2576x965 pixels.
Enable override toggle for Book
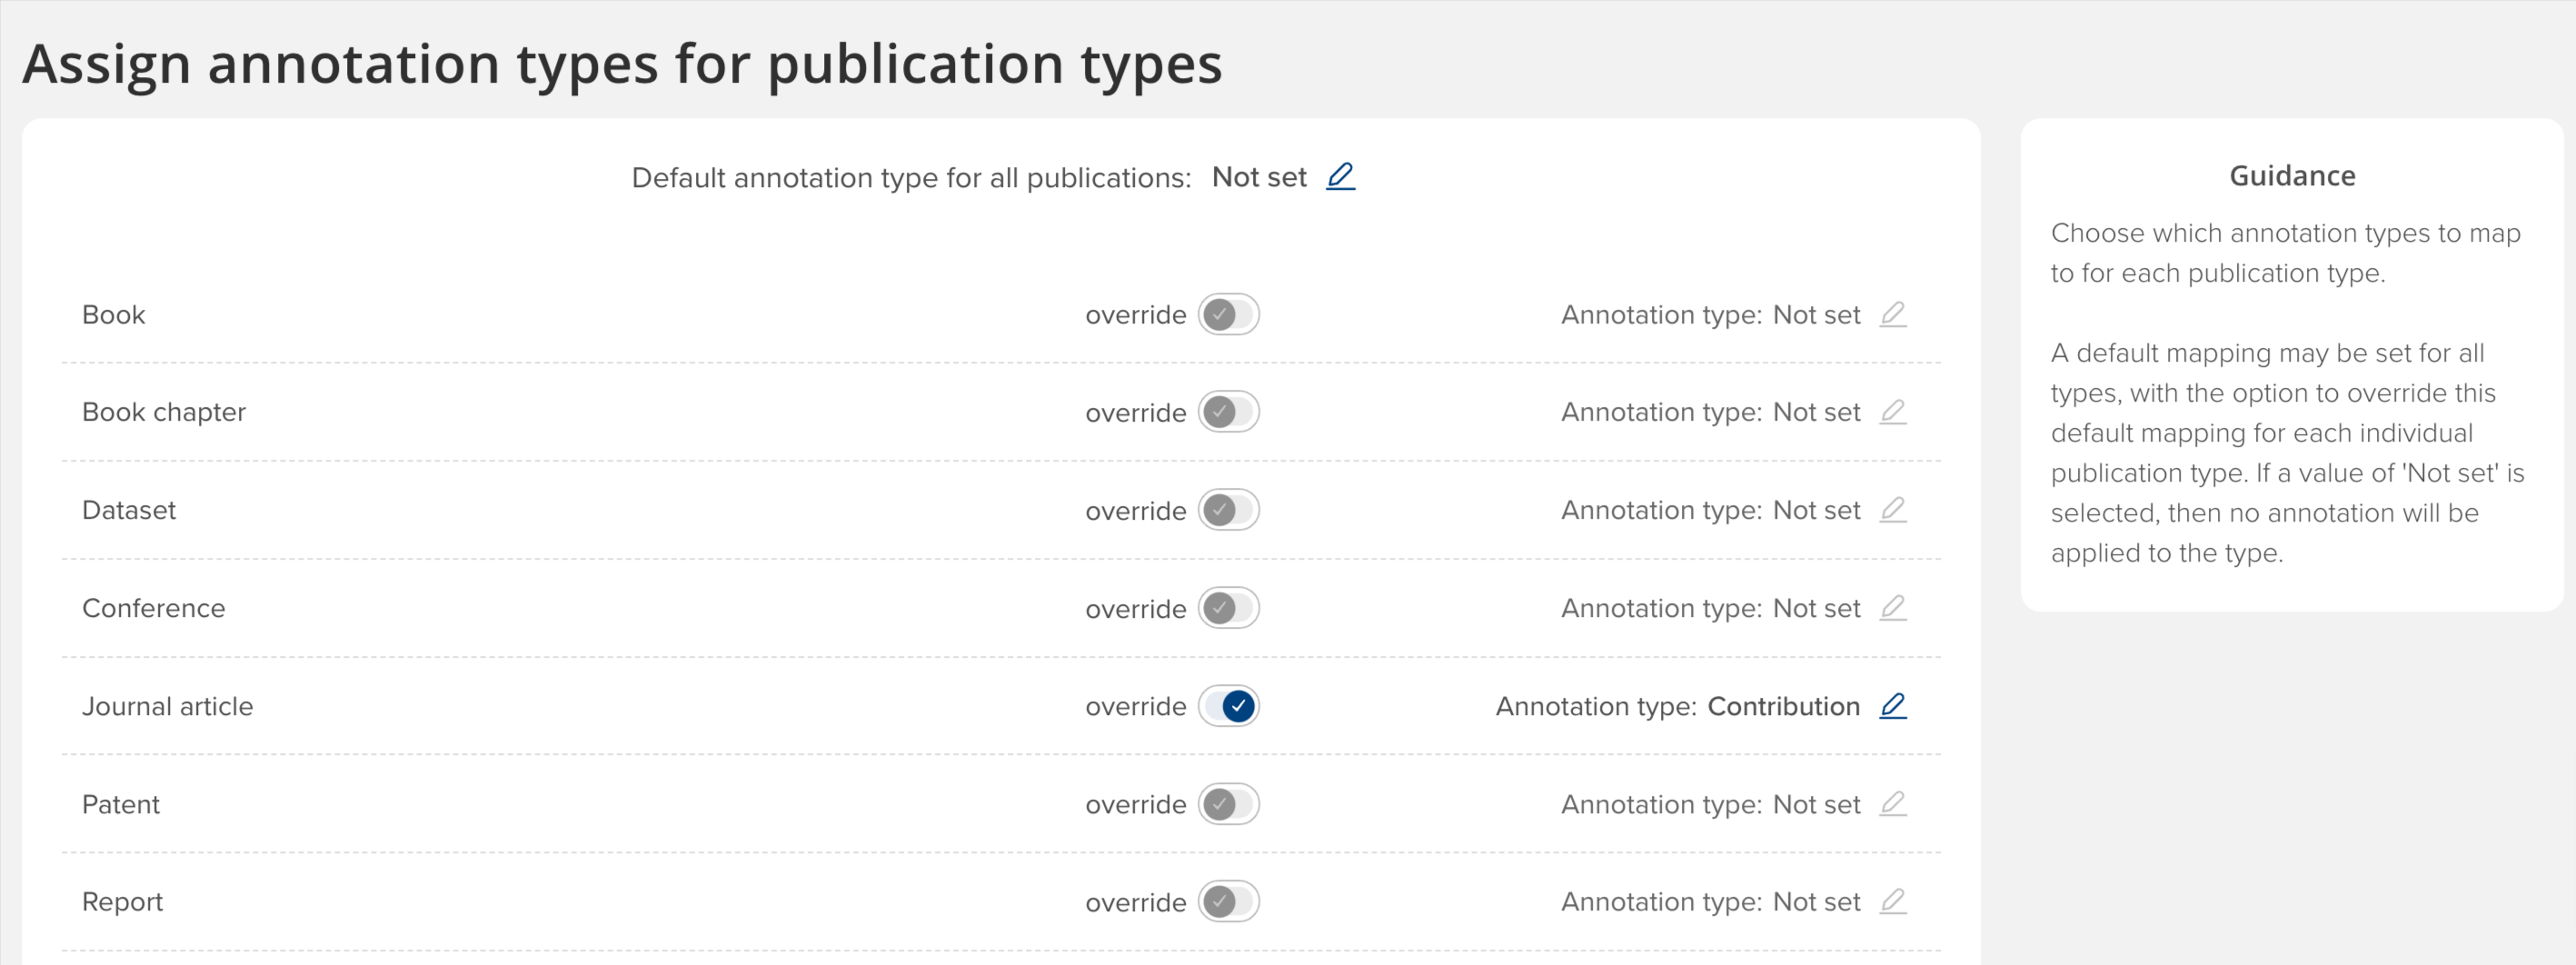point(1228,315)
